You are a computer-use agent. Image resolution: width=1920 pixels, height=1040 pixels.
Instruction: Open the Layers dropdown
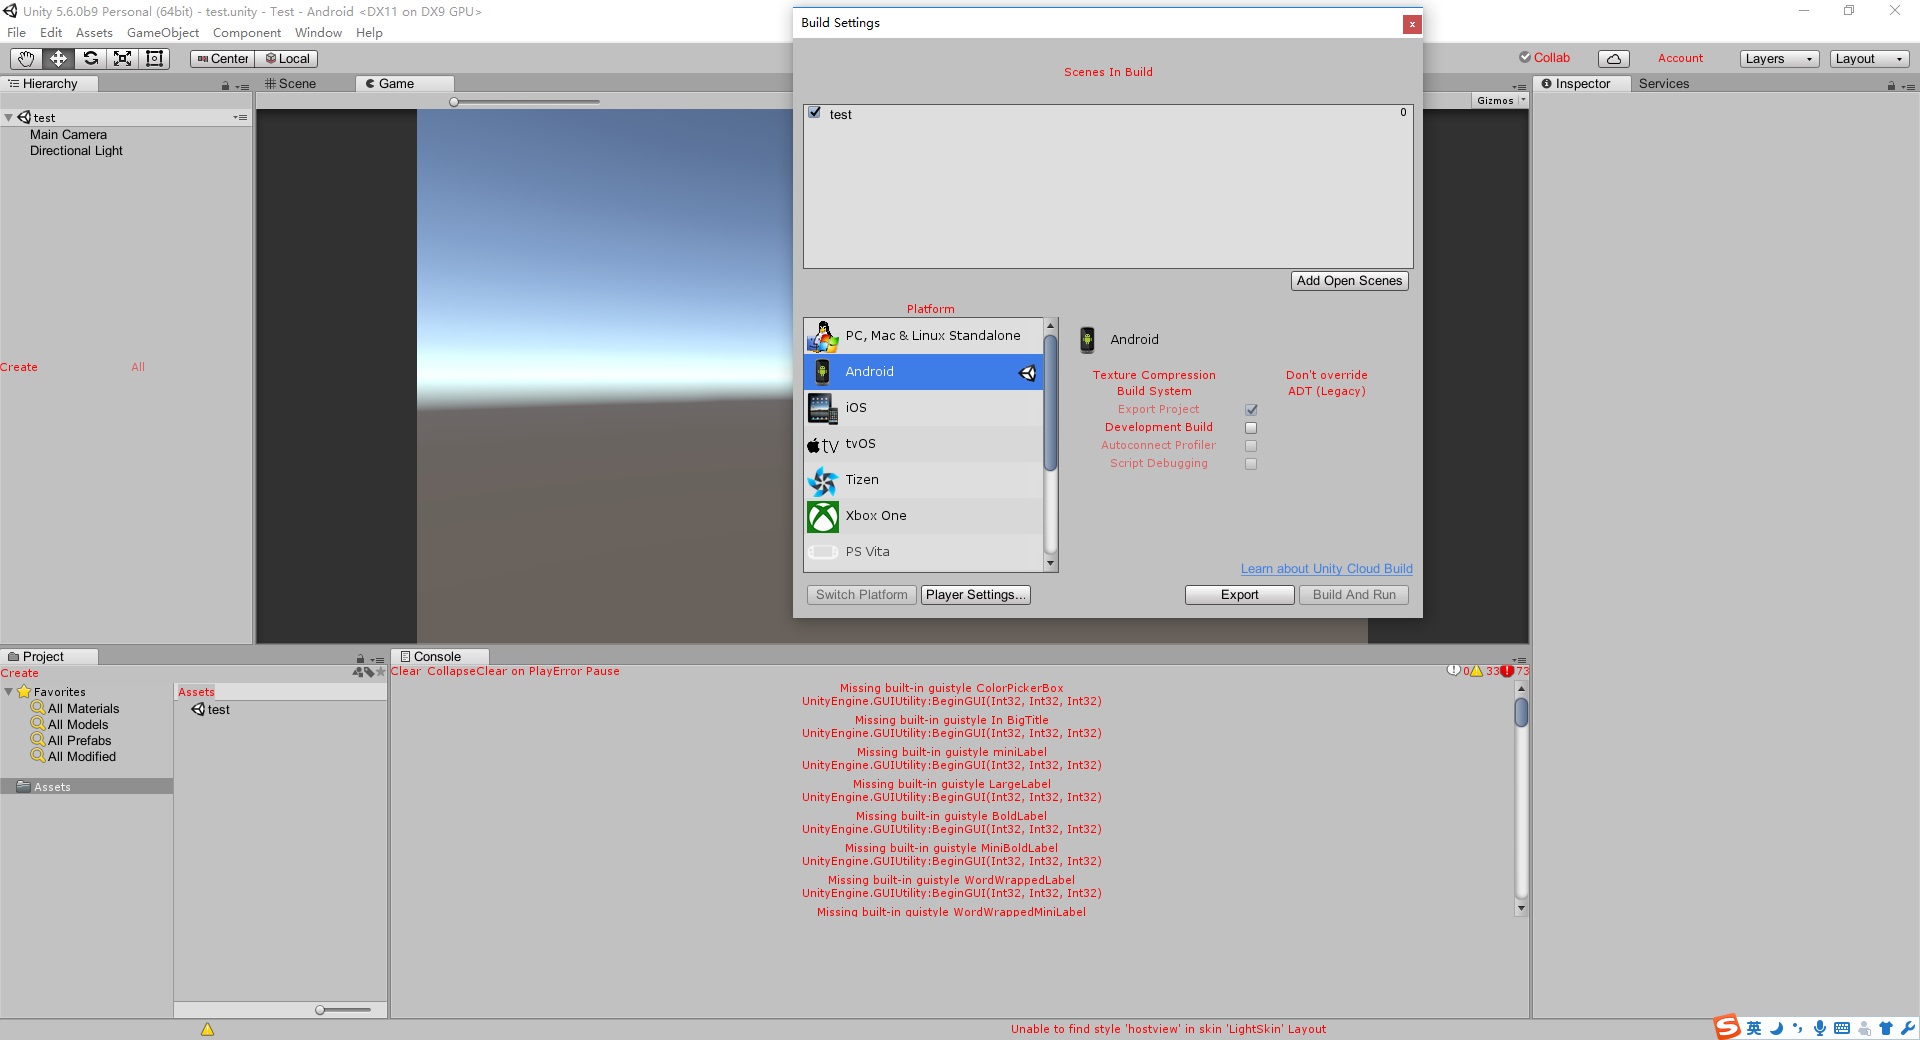pyautogui.click(x=1779, y=59)
